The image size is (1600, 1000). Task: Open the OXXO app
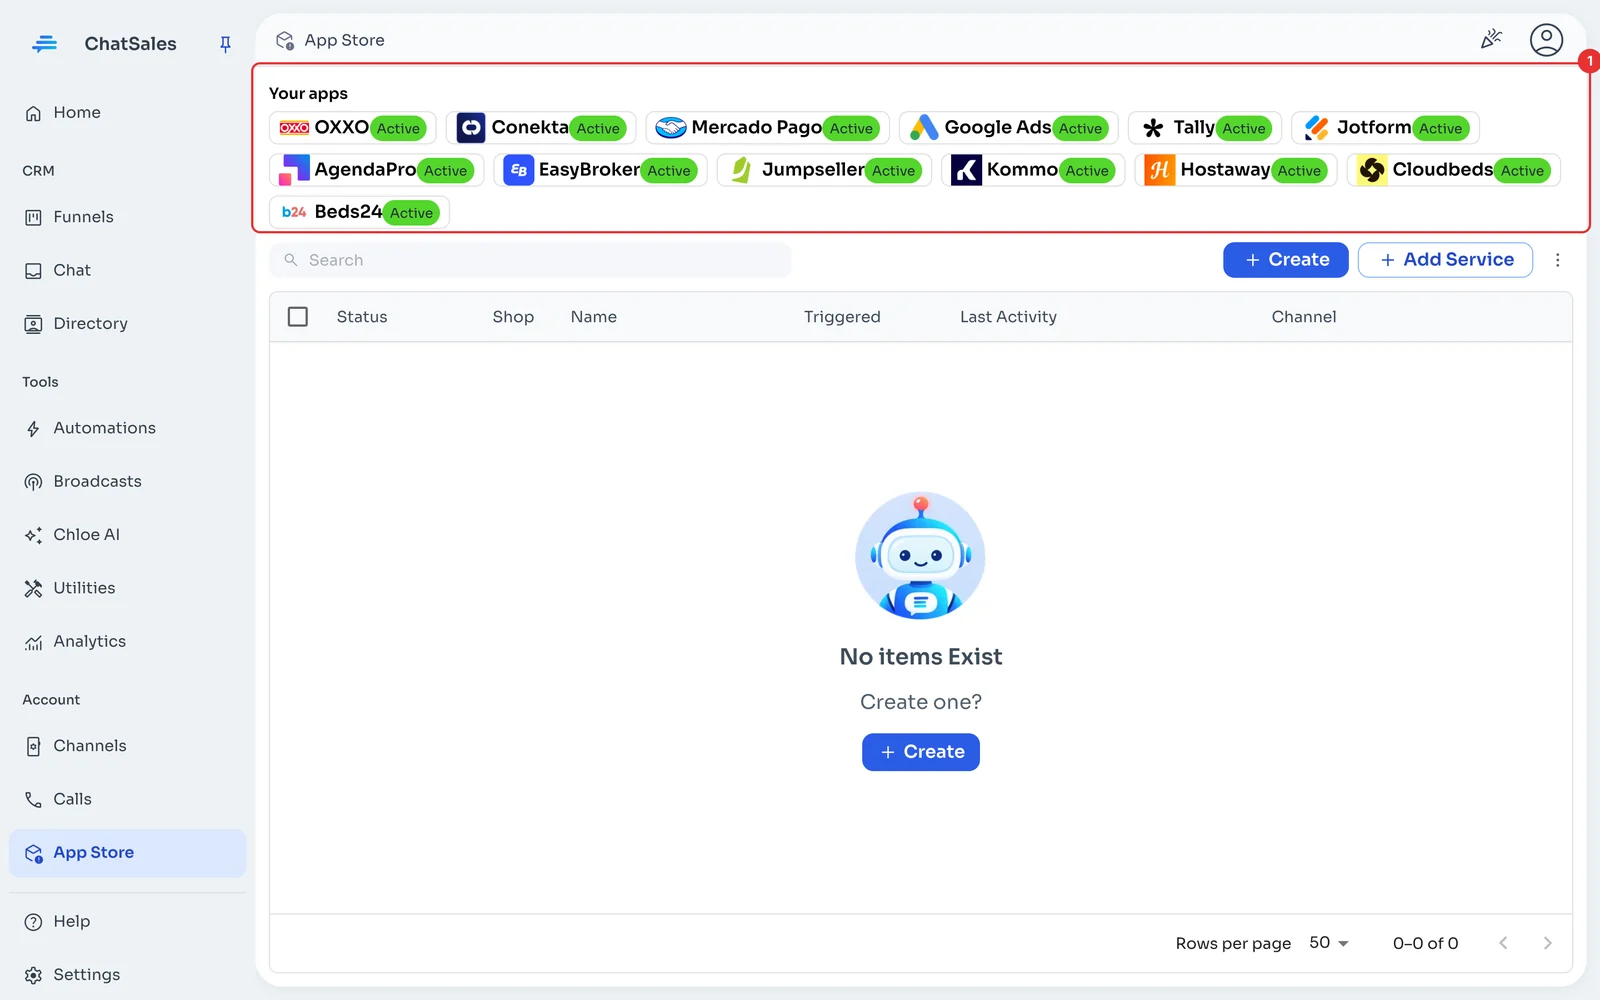pyautogui.click(x=352, y=128)
